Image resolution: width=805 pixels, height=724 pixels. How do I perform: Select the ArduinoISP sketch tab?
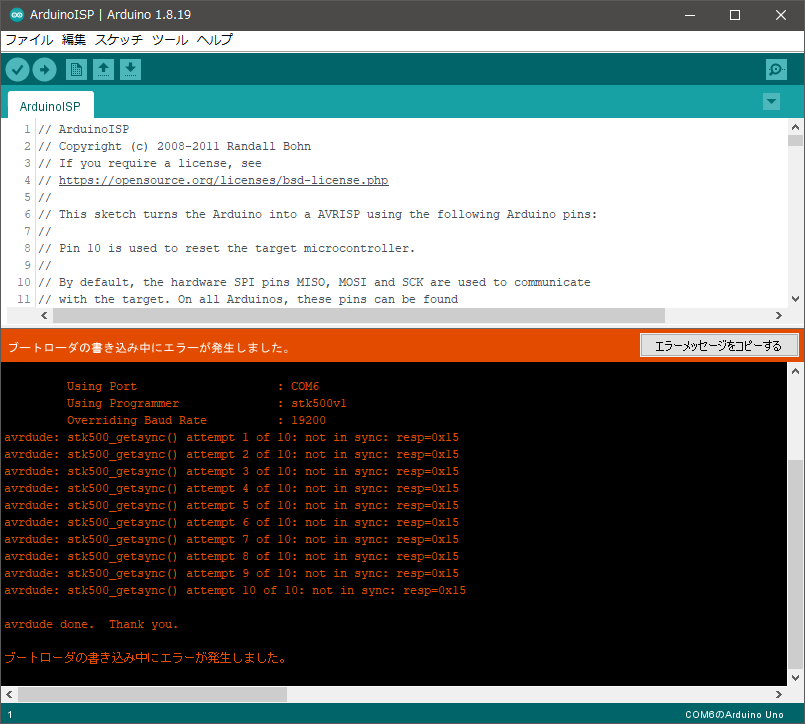pos(50,106)
